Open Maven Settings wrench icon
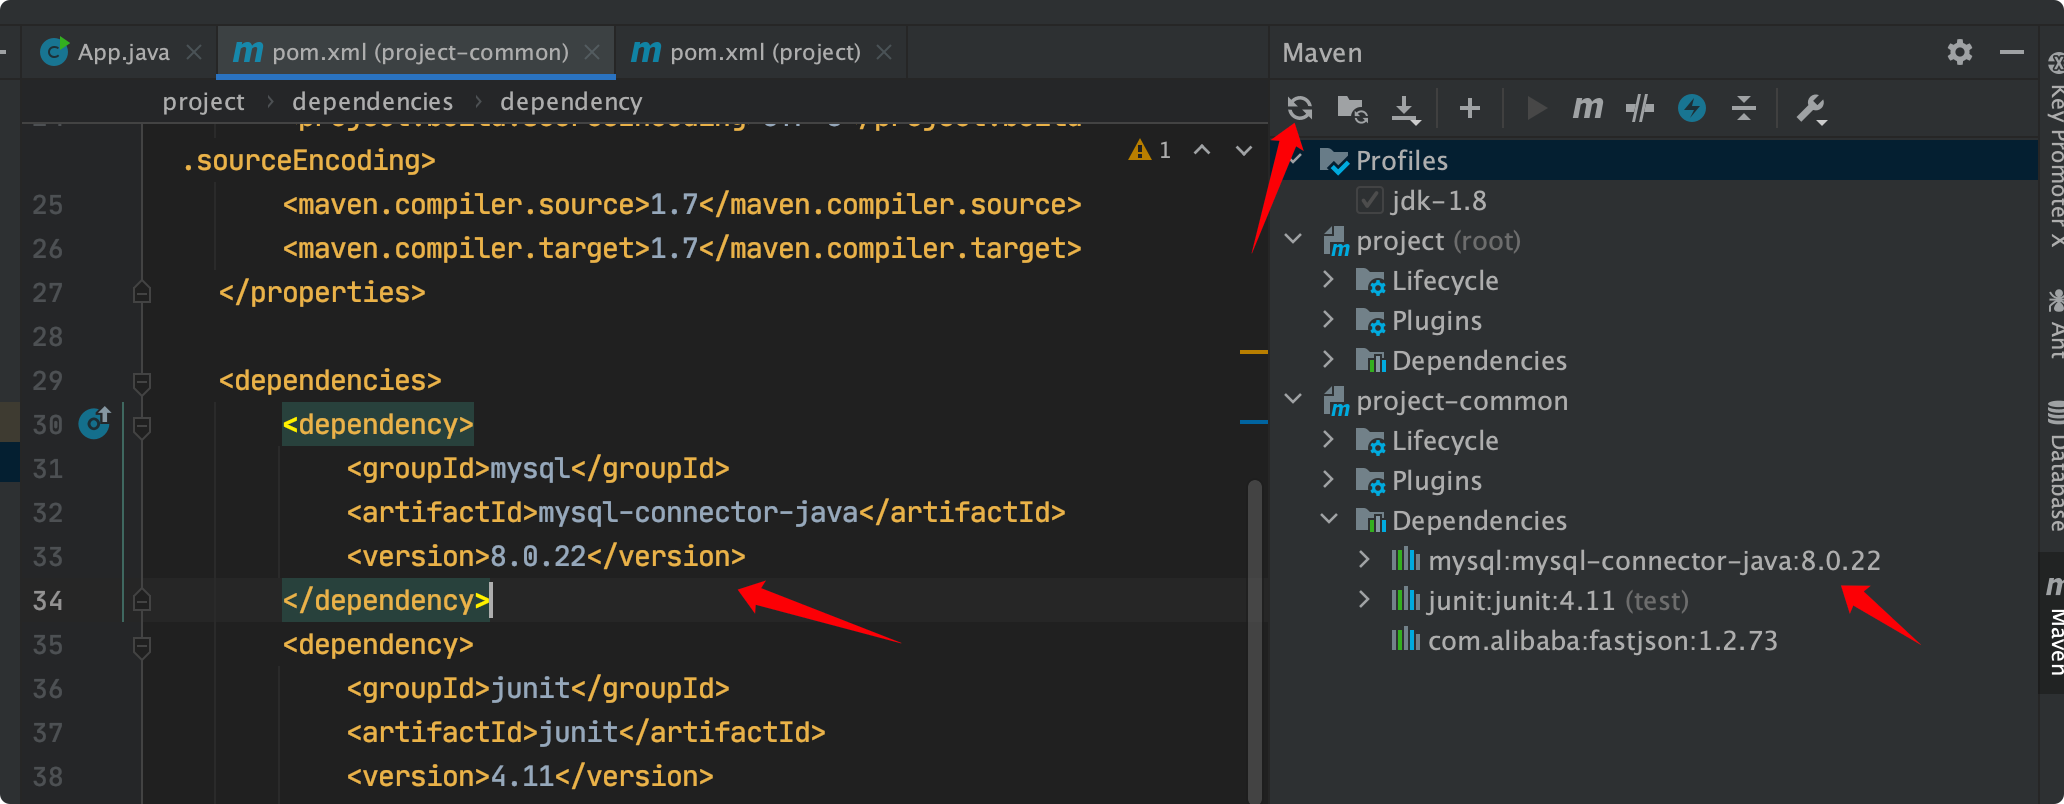The width and height of the screenshot is (2064, 804). pos(1811,108)
